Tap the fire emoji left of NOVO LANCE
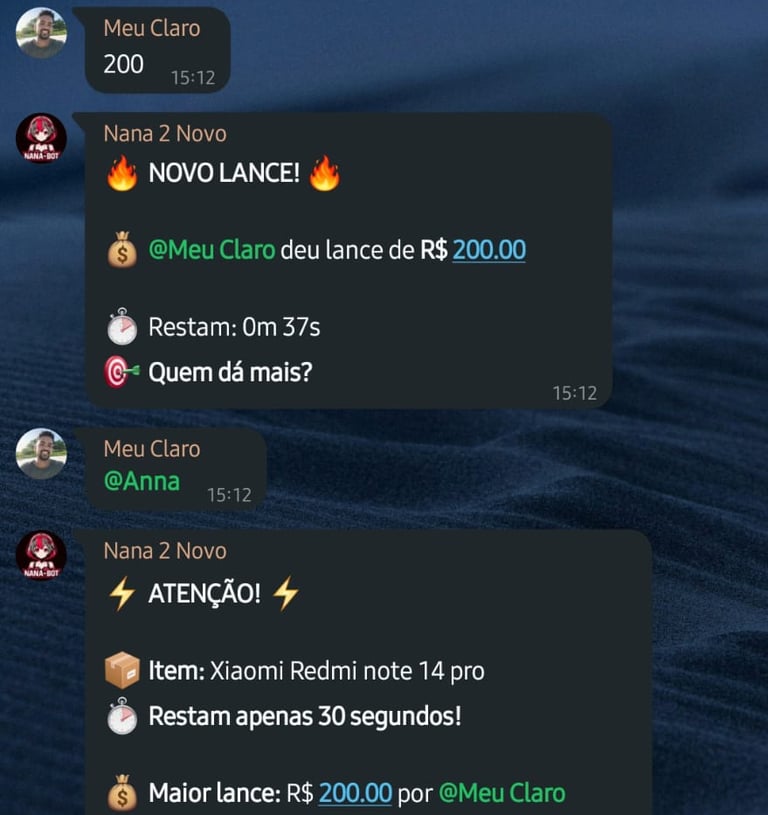 click(x=122, y=173)
